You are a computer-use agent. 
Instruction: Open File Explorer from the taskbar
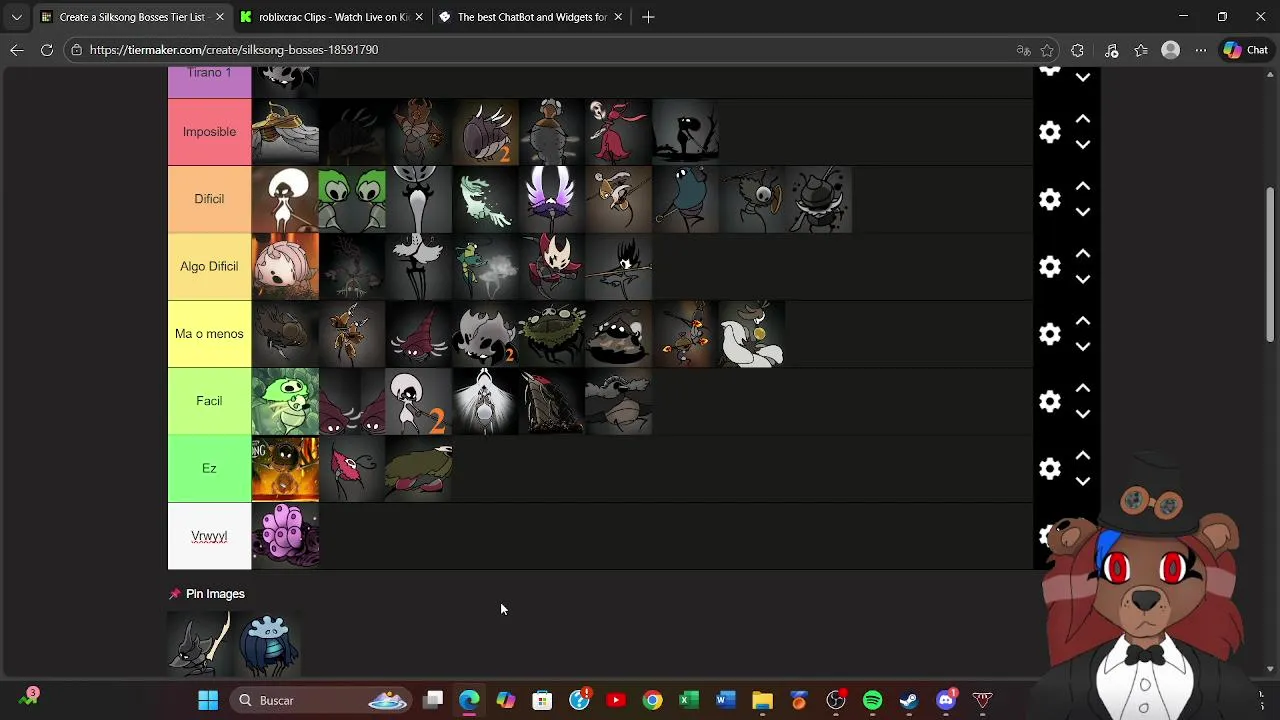[762, 700]
